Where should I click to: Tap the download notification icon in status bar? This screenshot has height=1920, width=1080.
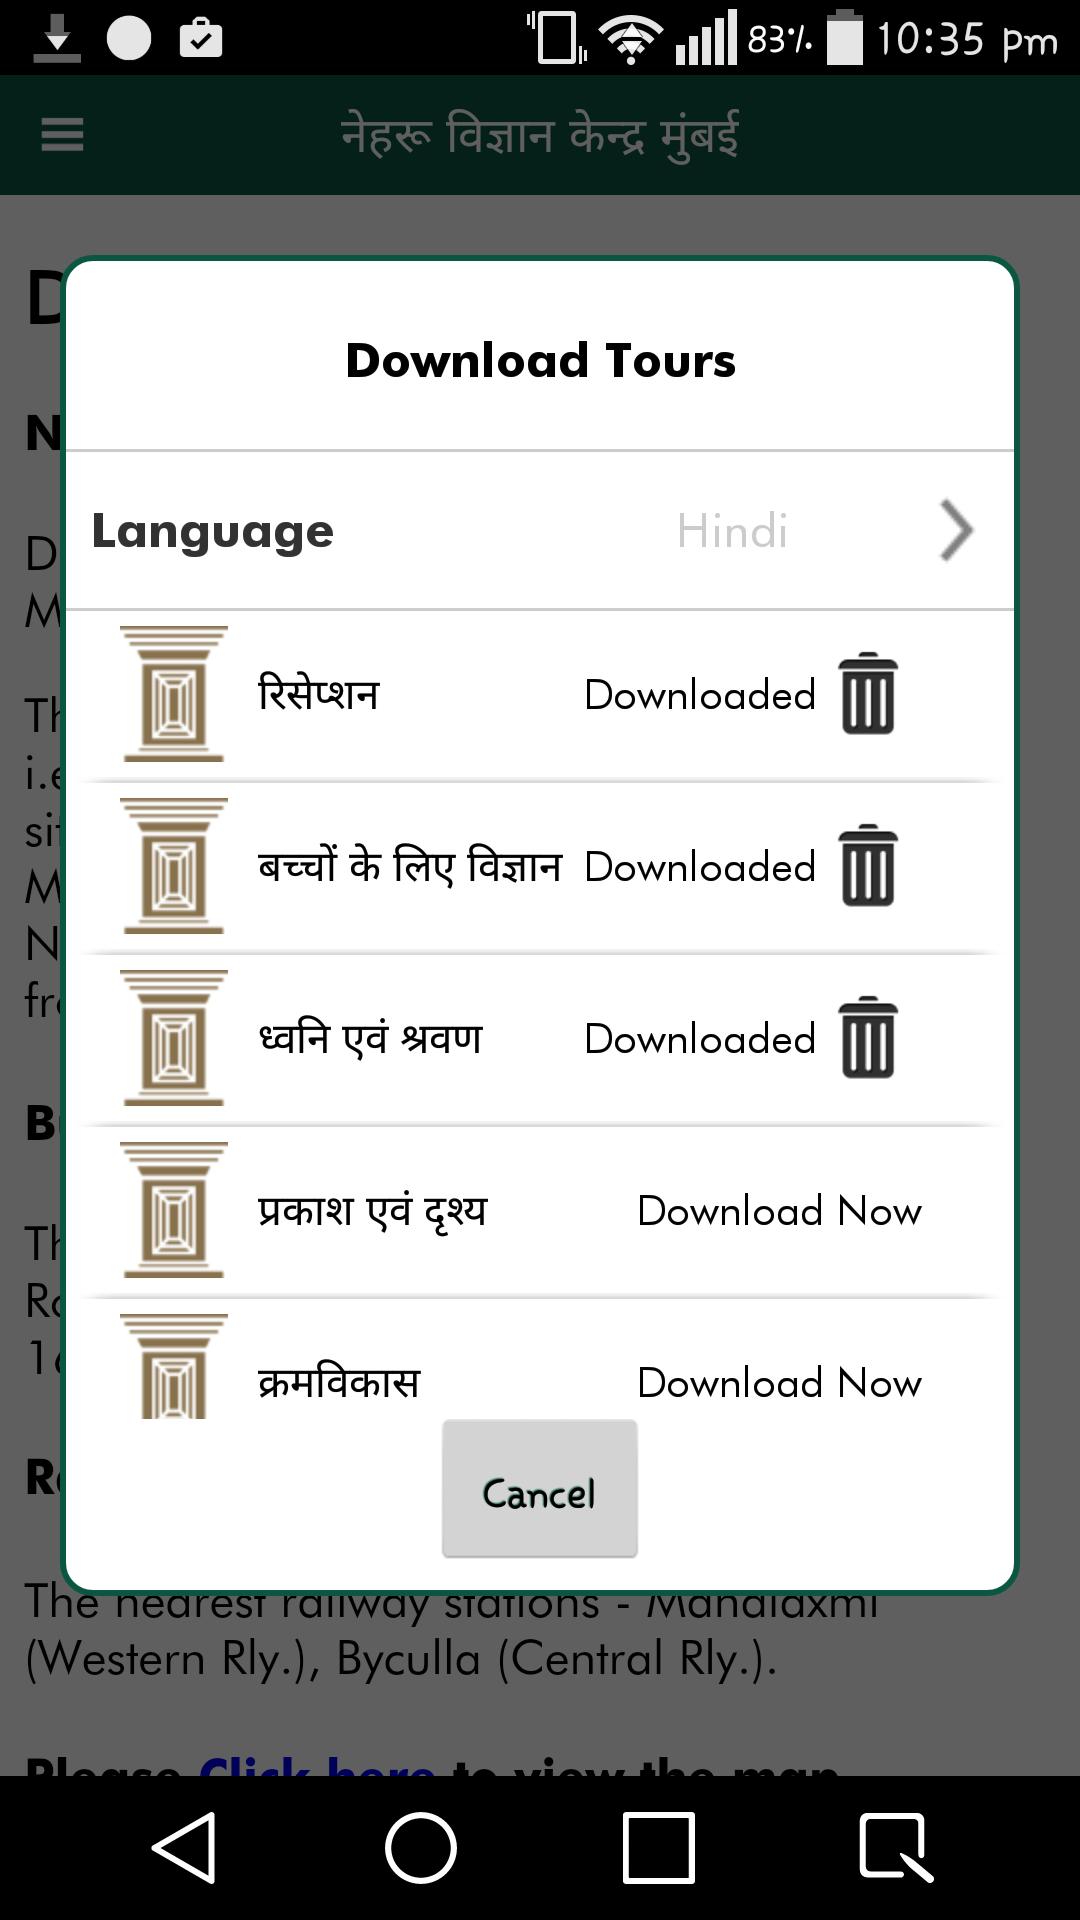point(57,38)
